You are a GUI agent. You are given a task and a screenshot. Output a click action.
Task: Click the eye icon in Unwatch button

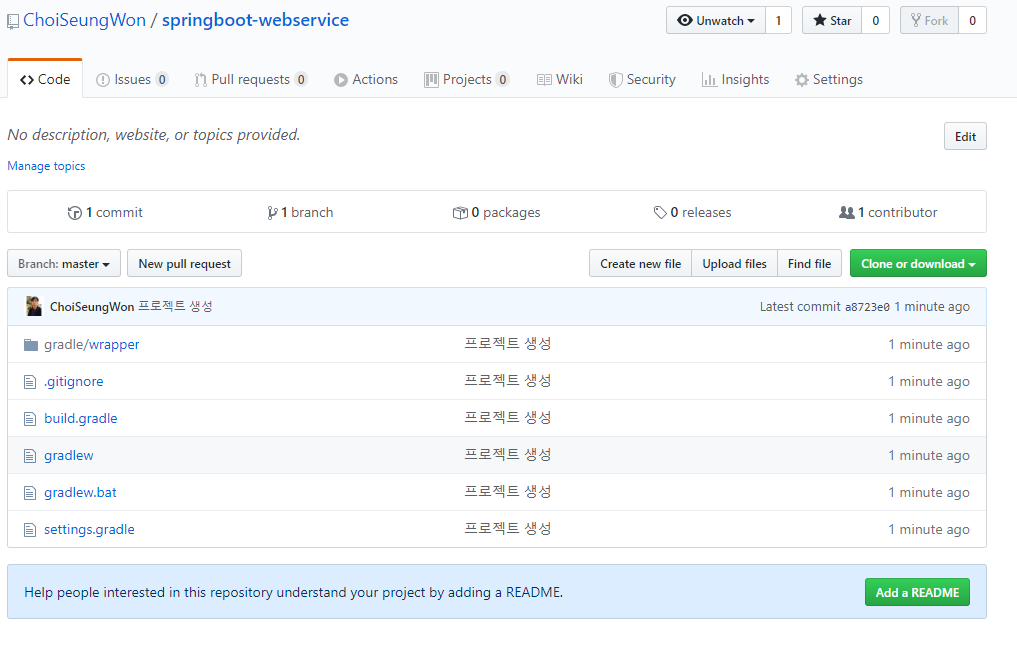684,20
